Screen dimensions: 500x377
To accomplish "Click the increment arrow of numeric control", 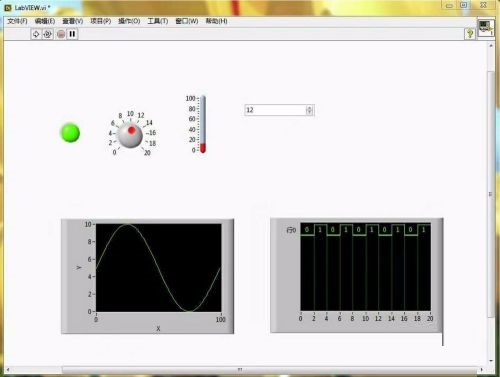I will [x=310, y=108].
